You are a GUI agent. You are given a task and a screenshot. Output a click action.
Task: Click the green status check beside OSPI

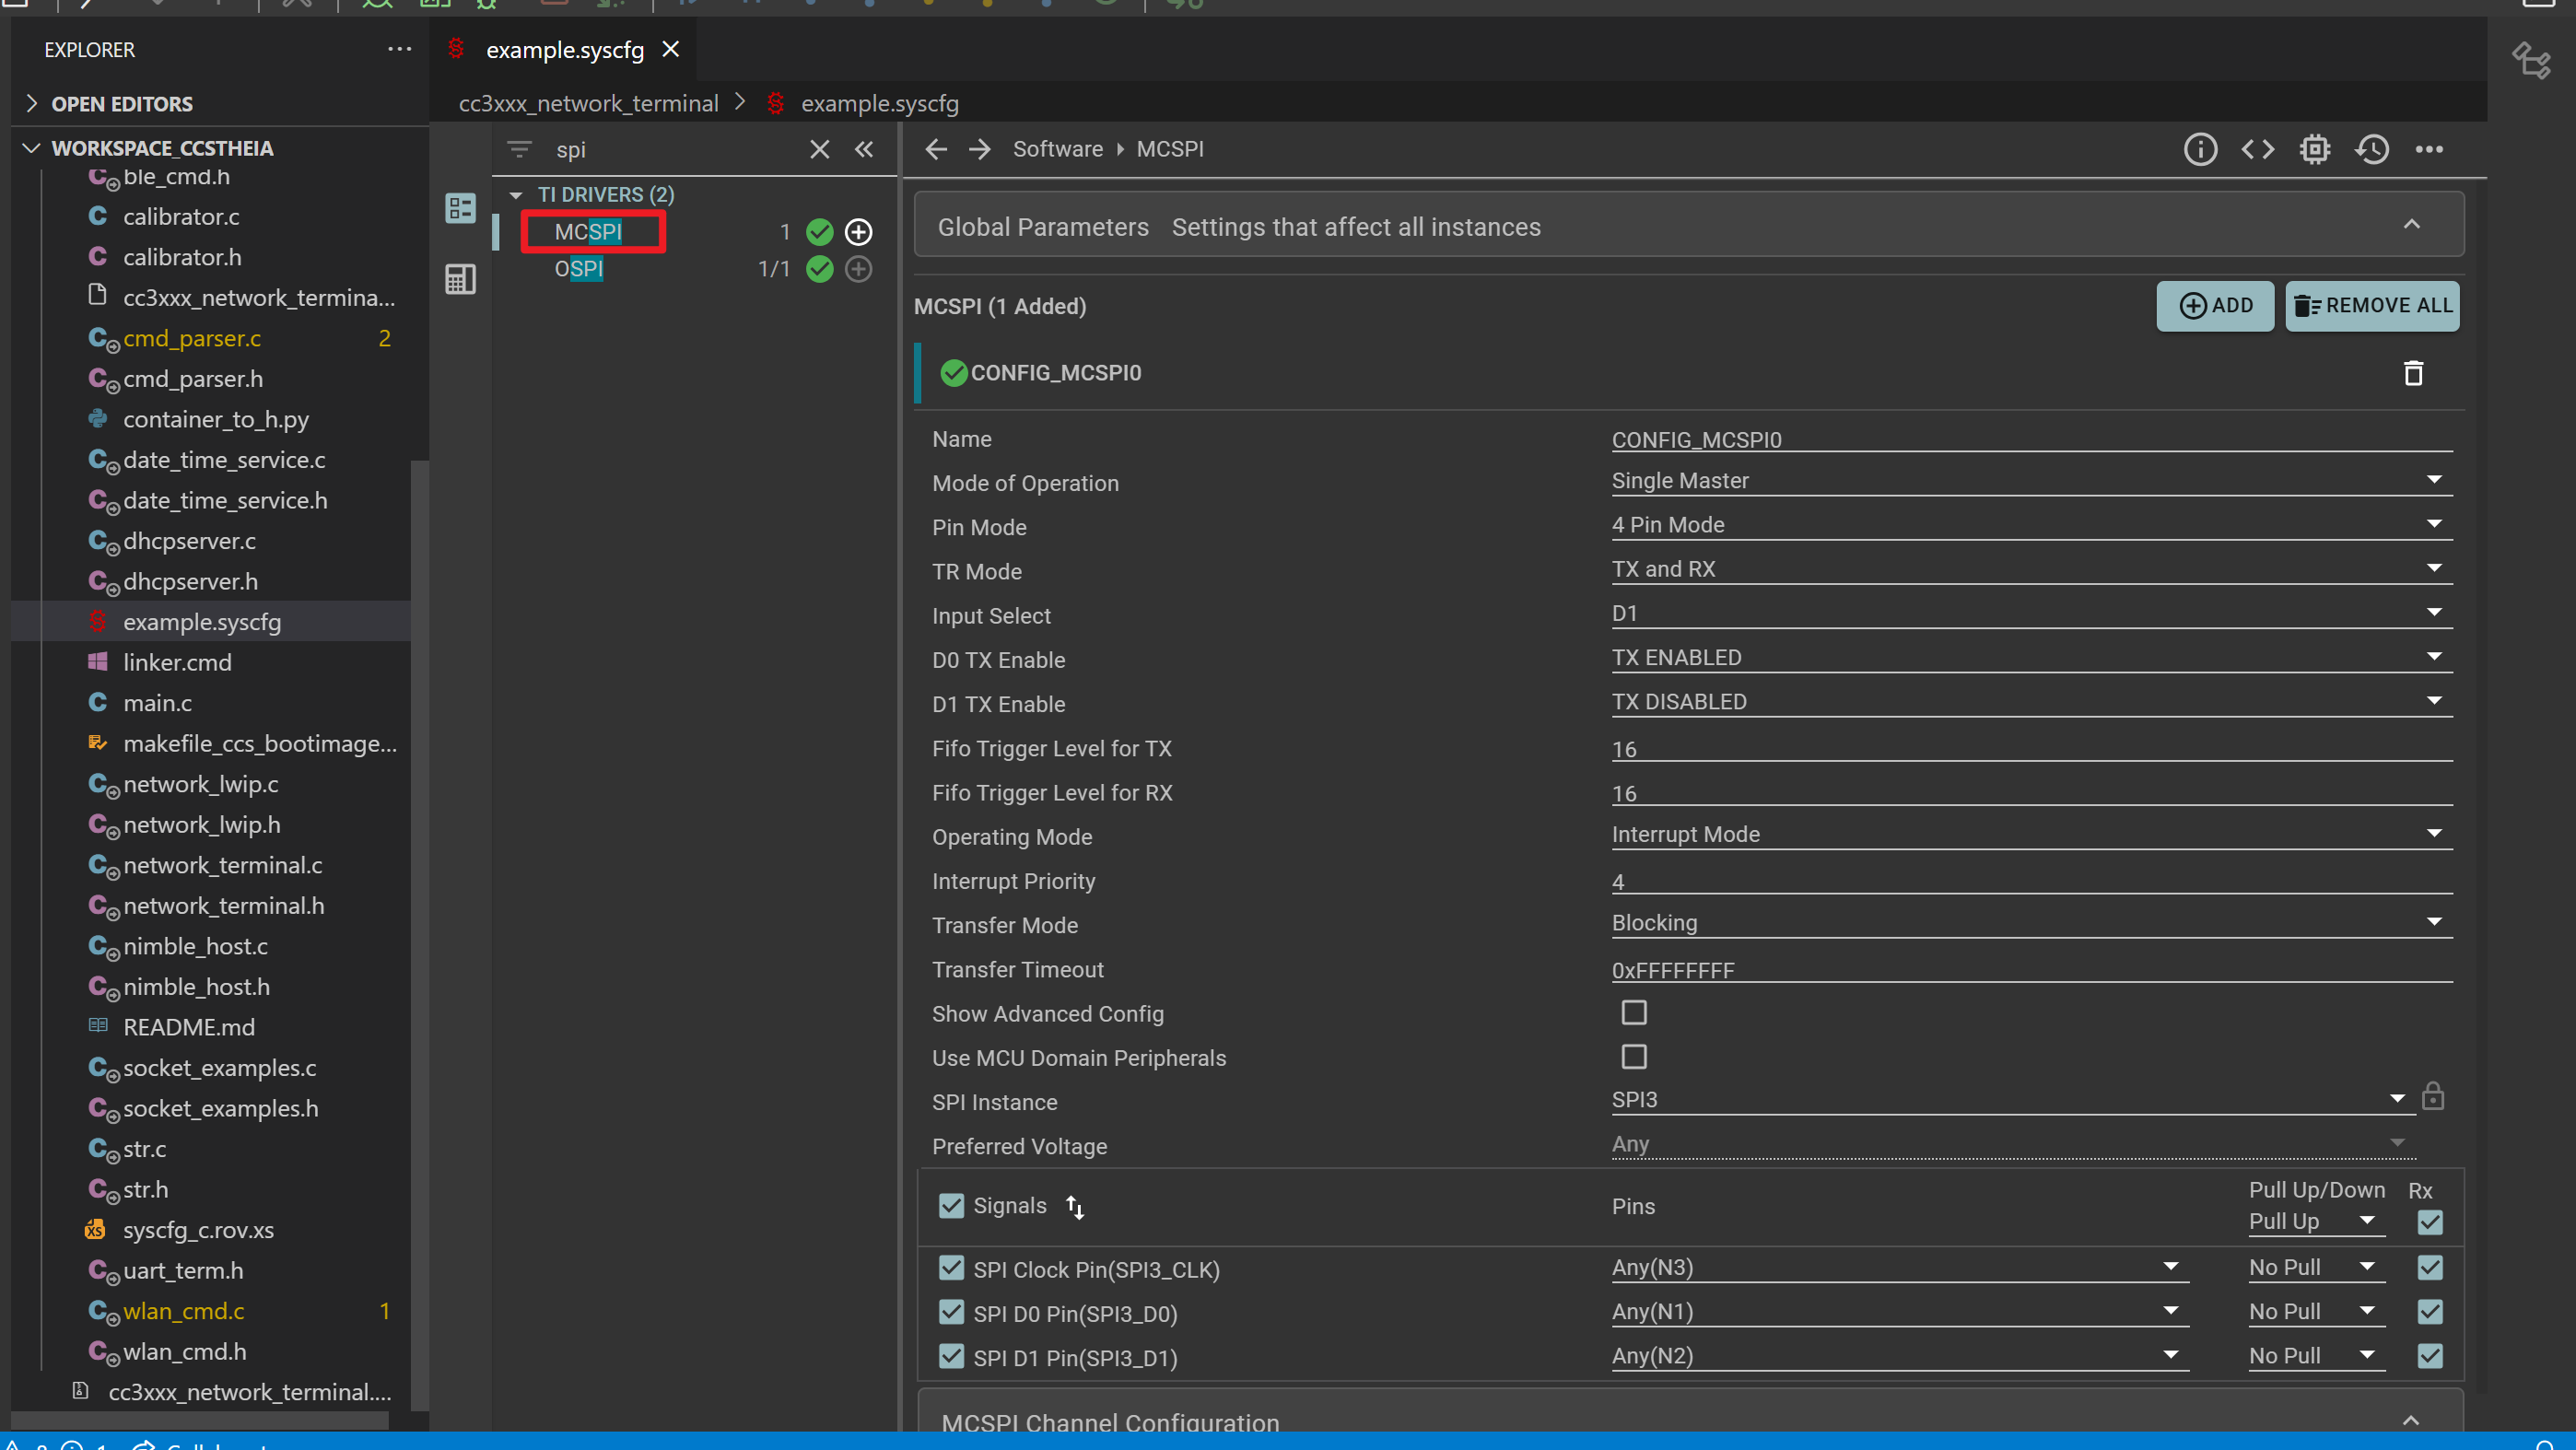pyautogui.click(x=819, y=269)
